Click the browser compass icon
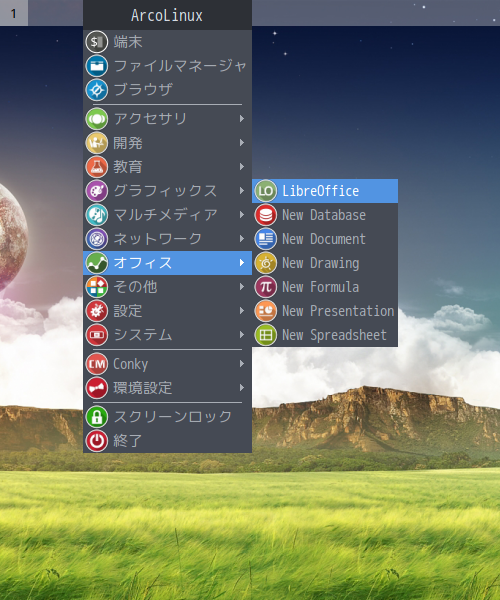 96,90
